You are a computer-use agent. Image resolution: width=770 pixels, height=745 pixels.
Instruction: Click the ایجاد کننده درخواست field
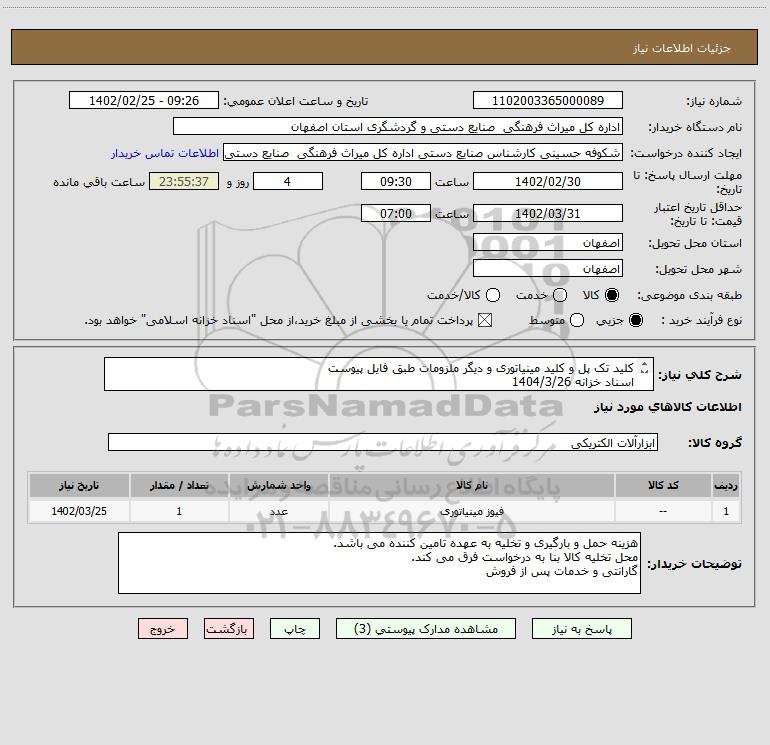[x=423, y=152]
